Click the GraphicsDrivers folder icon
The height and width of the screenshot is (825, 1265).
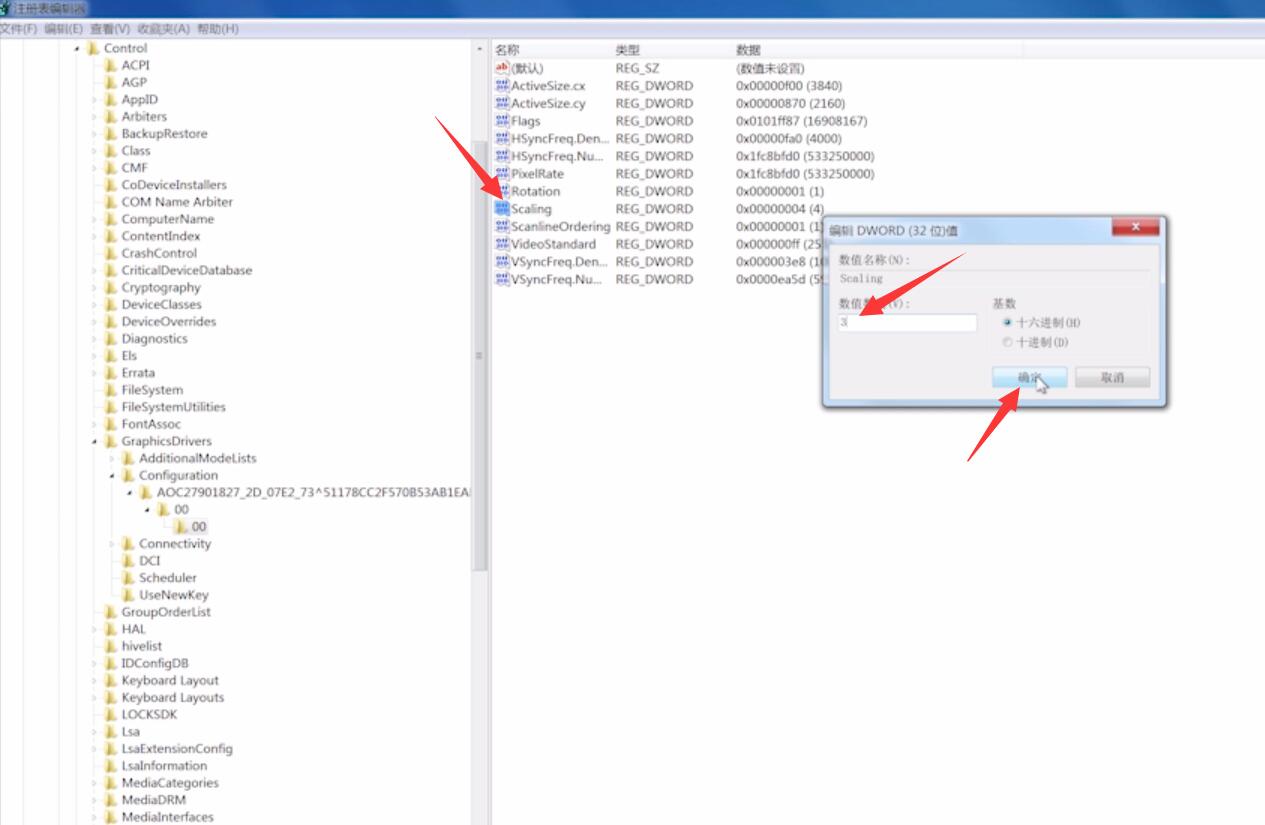pos(111,441)
